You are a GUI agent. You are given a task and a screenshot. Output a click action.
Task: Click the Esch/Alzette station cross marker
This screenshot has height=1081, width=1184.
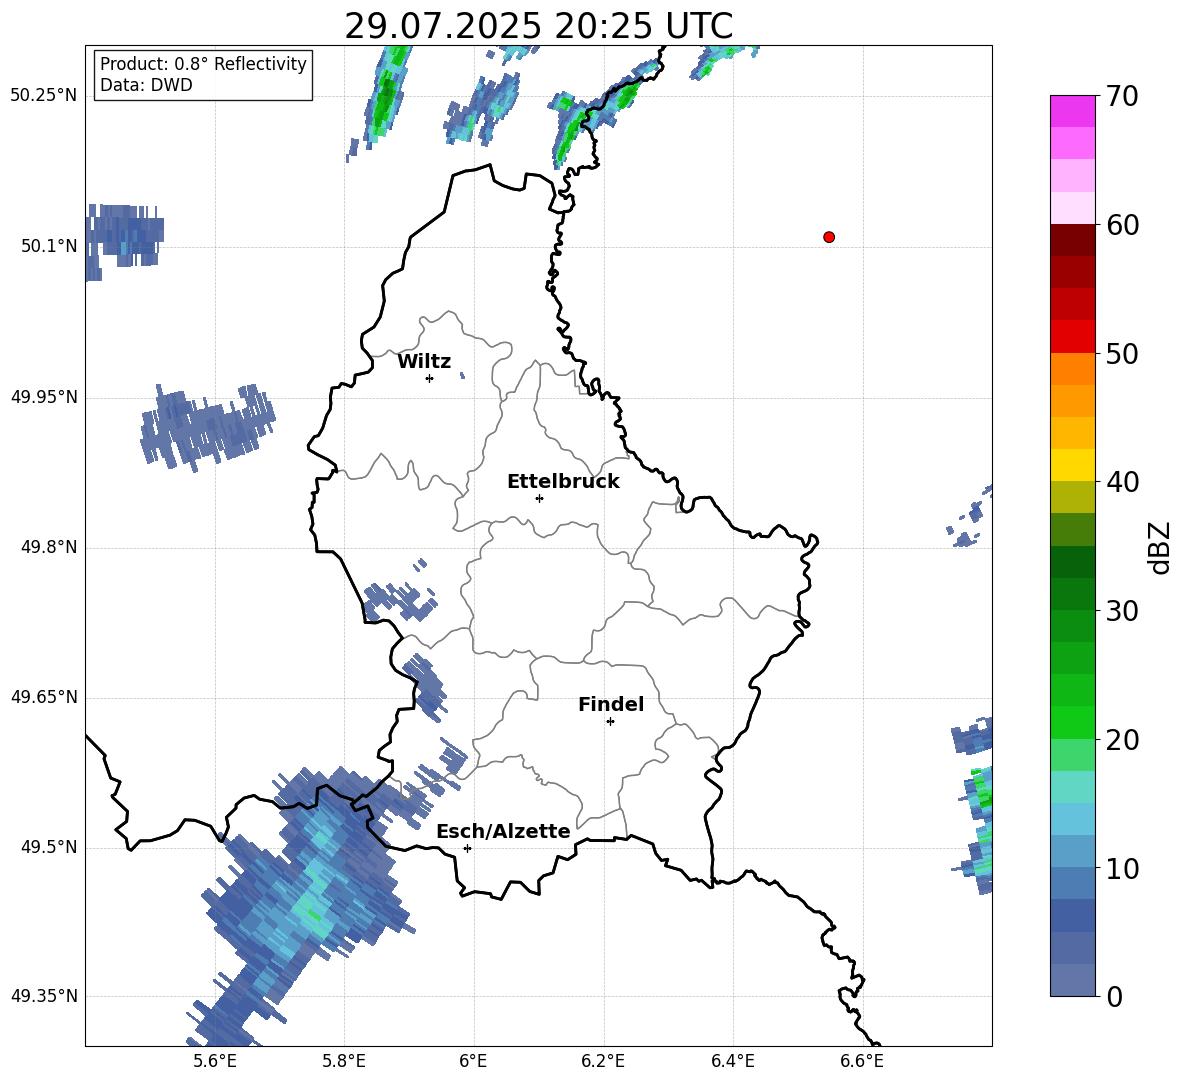(467, 848)
